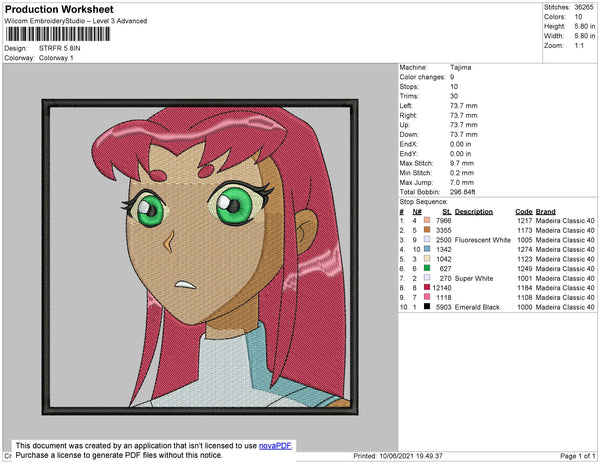Click the 'Fluorescent White' description
600x464 pixels.
(x=483, y=240)
